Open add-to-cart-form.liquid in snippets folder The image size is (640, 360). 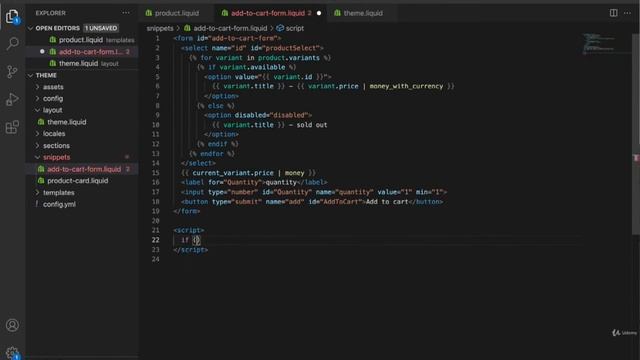(x=84, y=169)
